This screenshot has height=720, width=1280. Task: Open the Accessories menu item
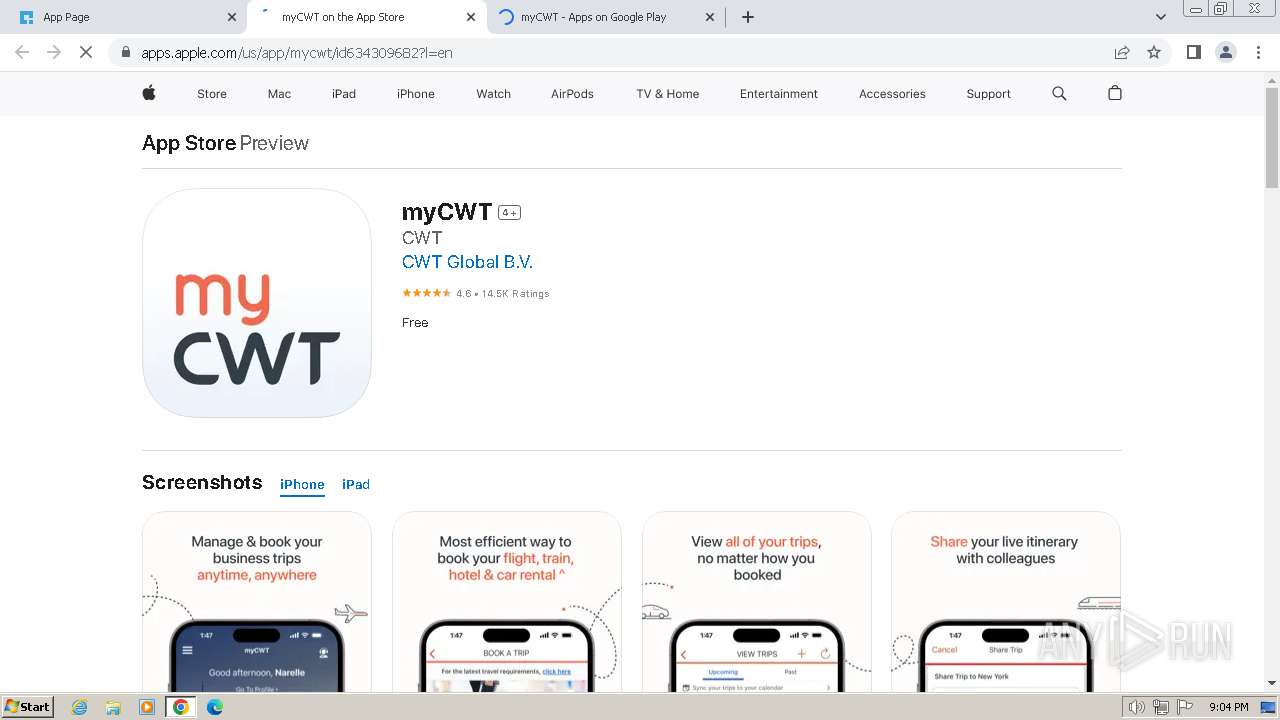pyautogui.click(x=892, y=93)
